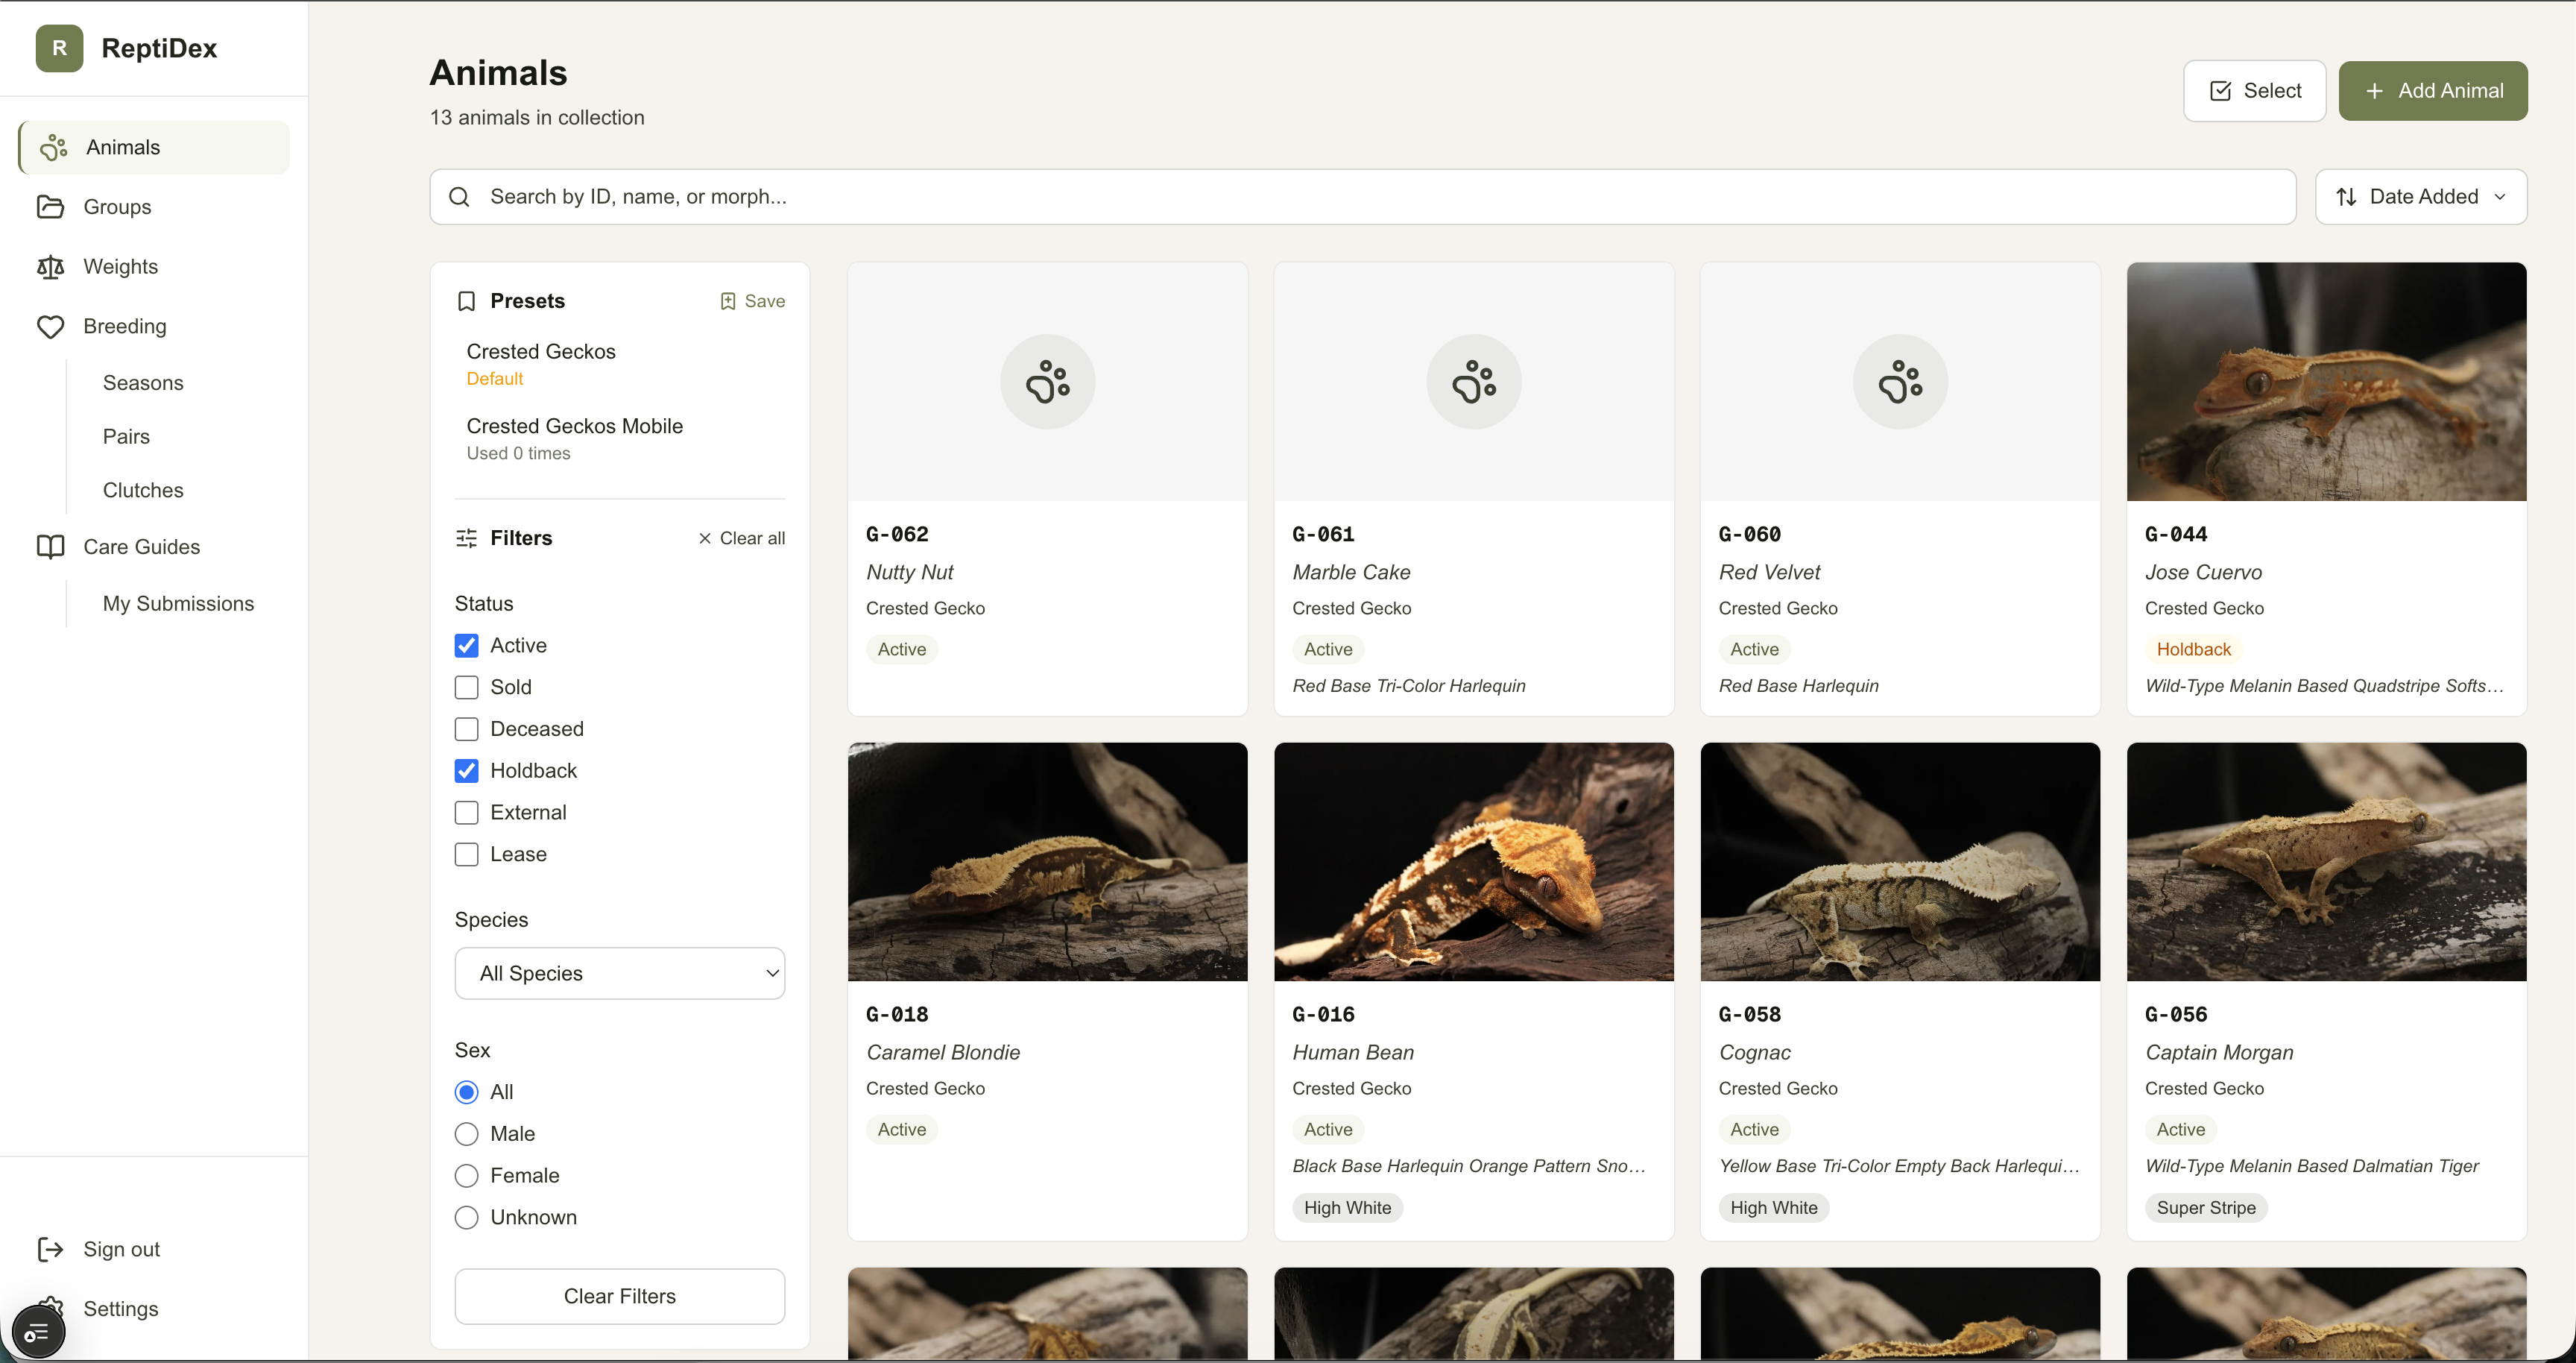Open the photo of Jose Cuervo G-044

coord(2326,381)
